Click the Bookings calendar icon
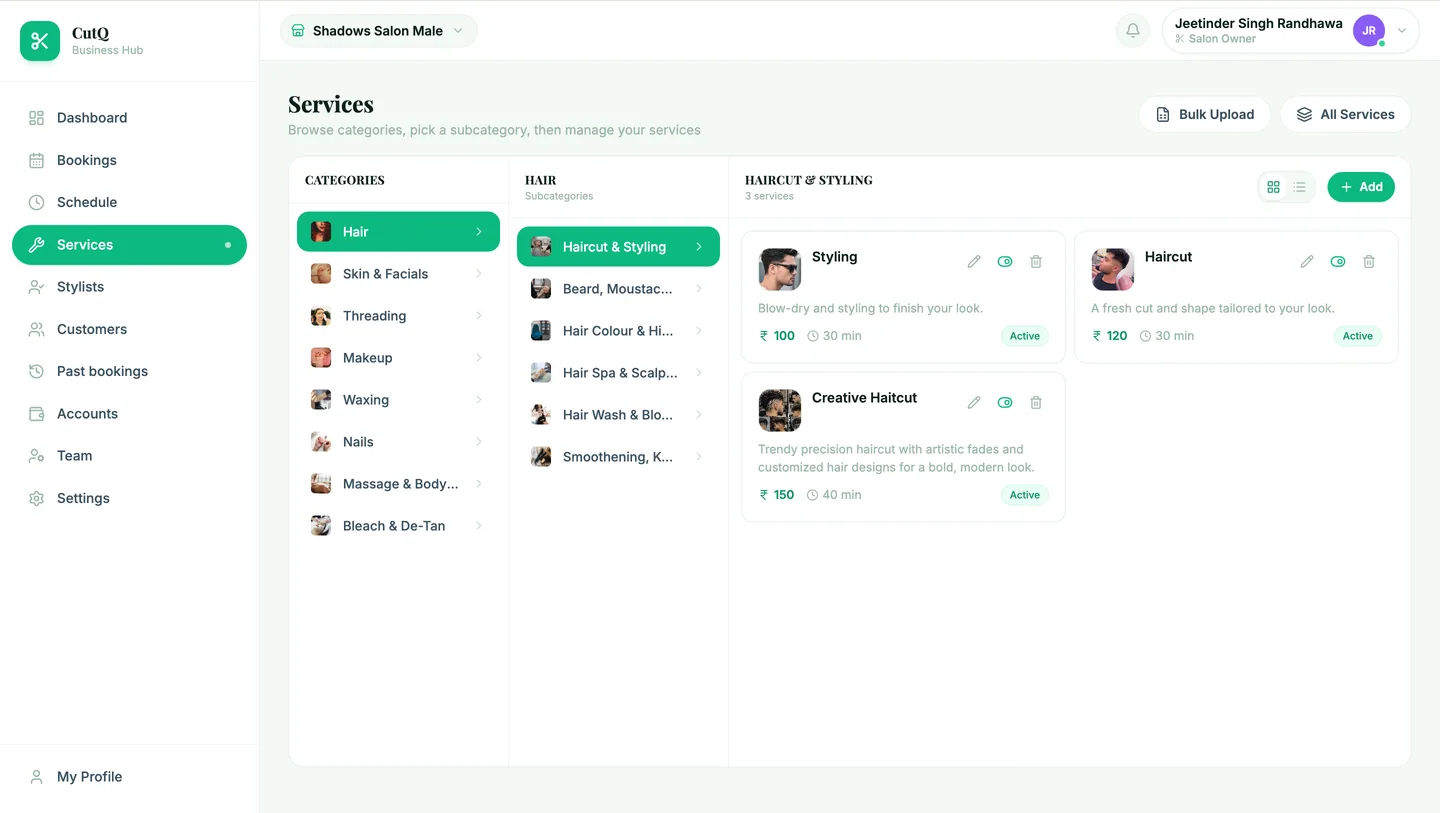Screen dimensions: 1440x813 (37, 160)
